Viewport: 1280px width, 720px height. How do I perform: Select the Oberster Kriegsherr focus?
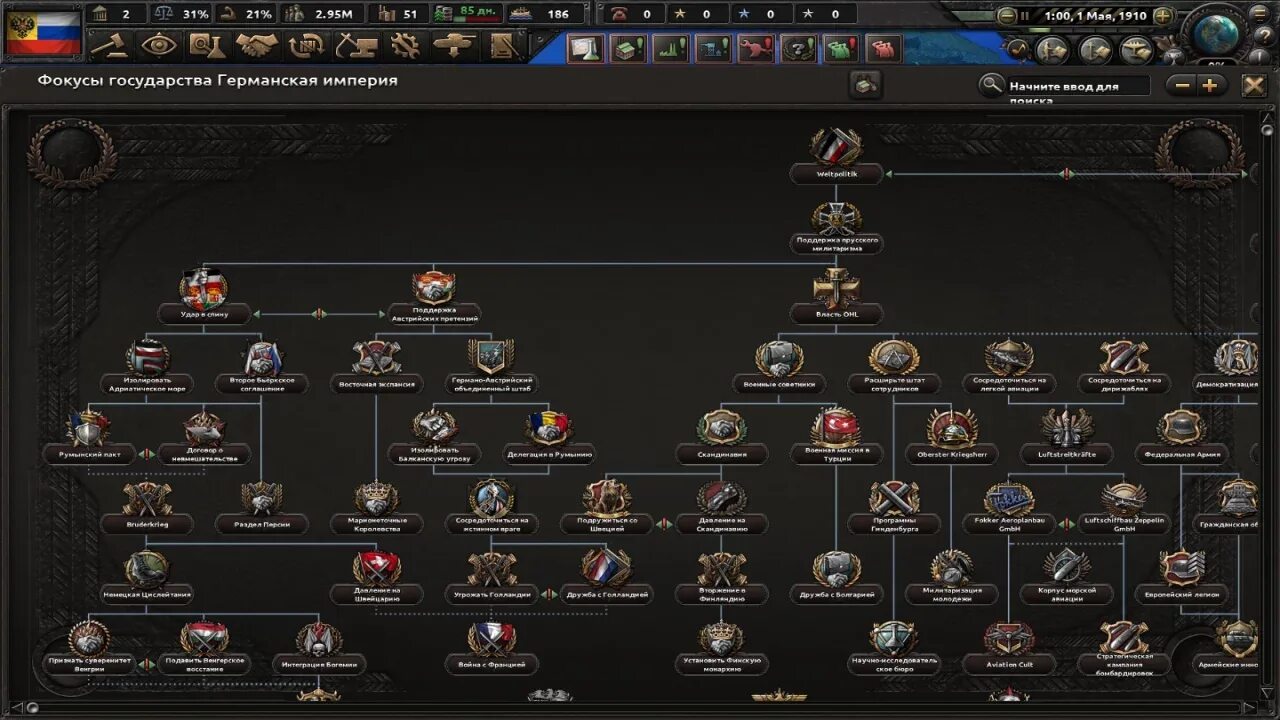951,437
